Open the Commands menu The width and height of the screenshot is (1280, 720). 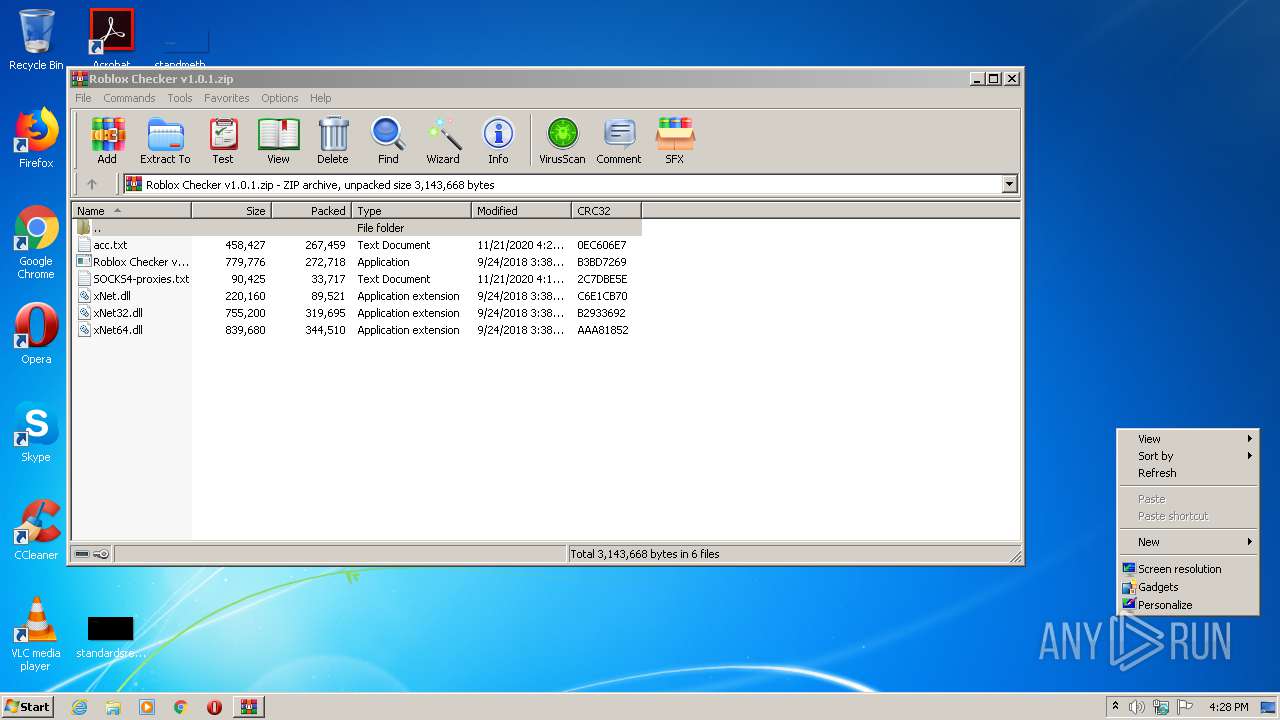129,98
